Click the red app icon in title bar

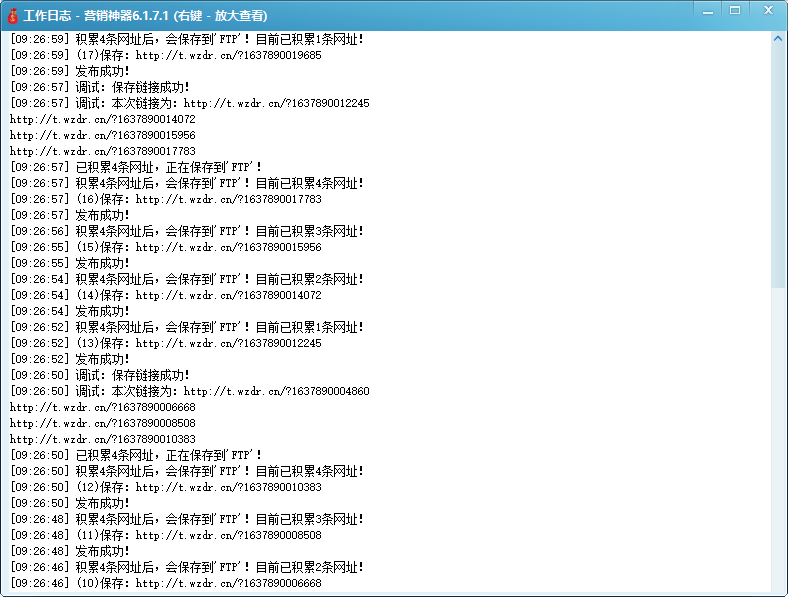click(x=13, y=16)
